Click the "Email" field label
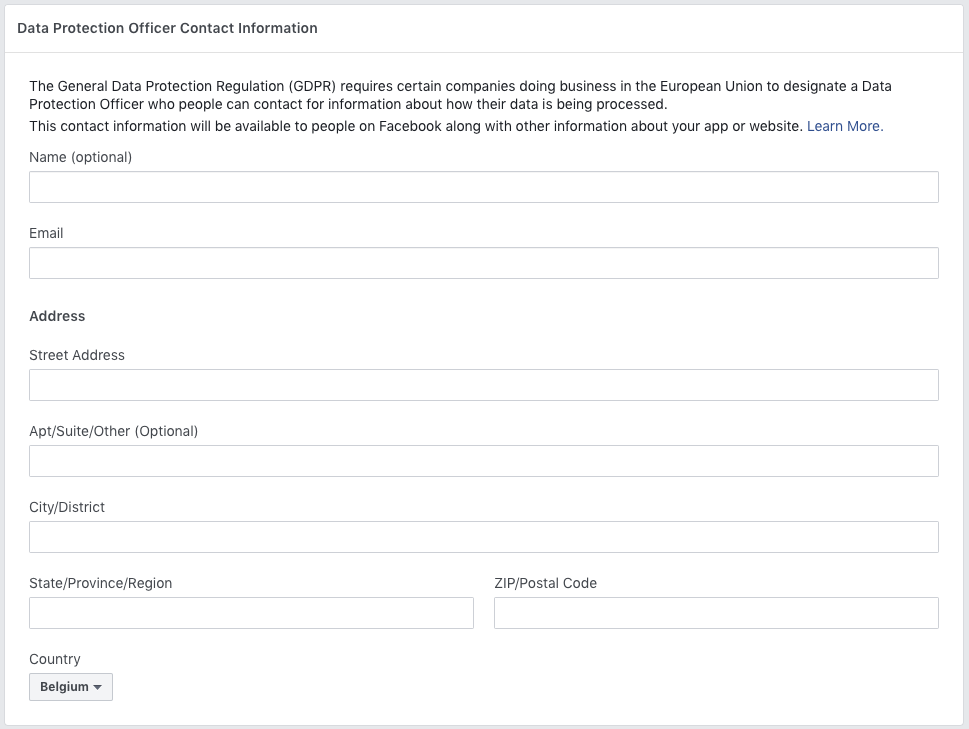Viewport: 969px width, 729px height. (46, 233)
